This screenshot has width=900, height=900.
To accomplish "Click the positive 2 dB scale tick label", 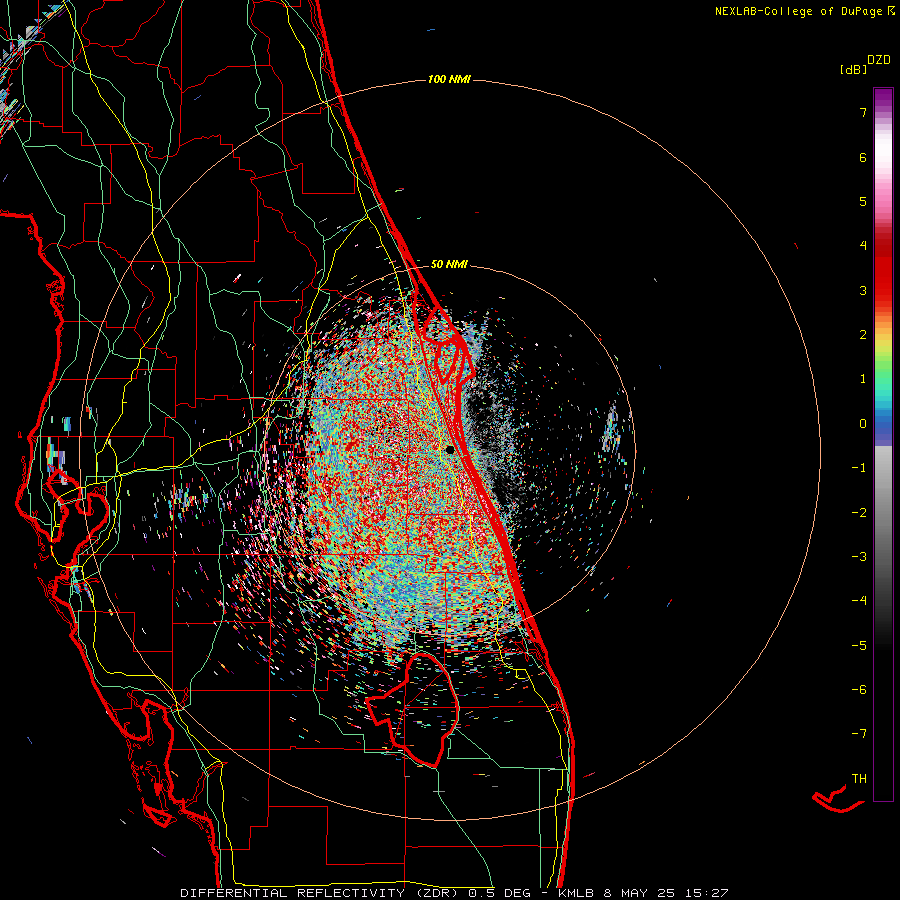I will pos(863,335).
